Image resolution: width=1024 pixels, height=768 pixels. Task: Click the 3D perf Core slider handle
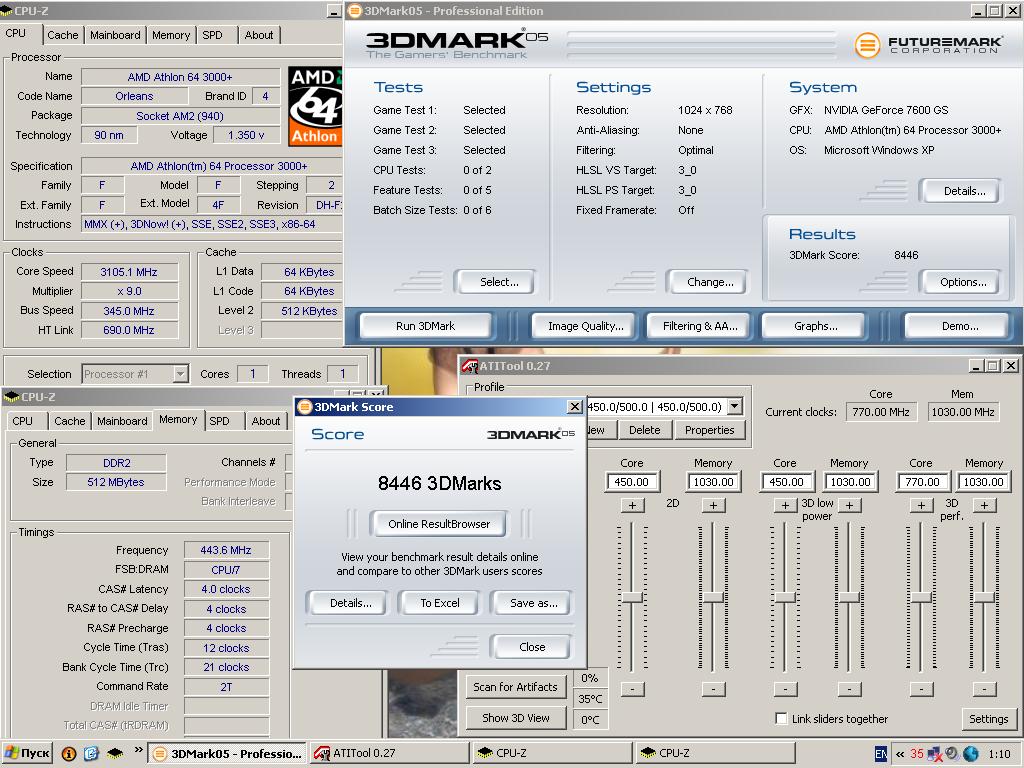pyautogui.click(x=921, y=597)
